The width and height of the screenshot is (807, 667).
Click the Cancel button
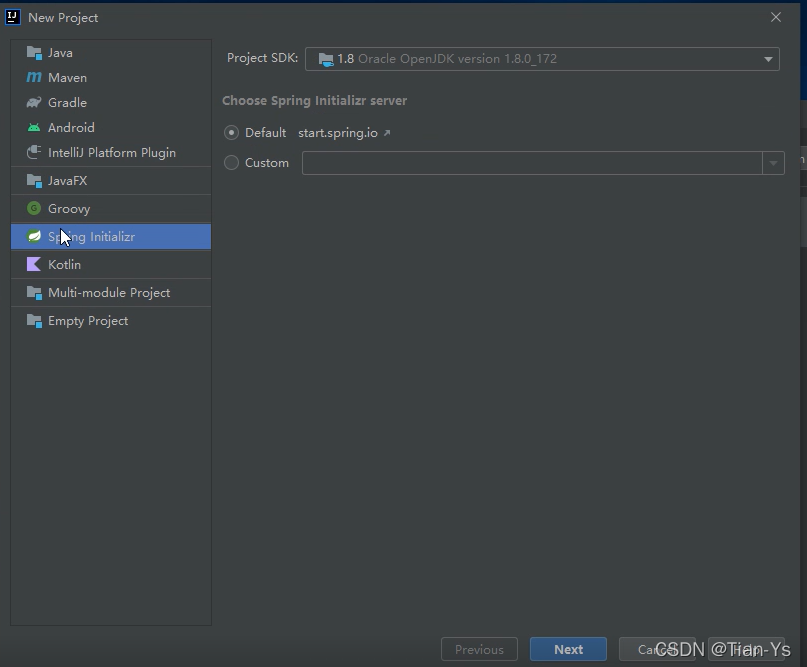coord(657,649)
